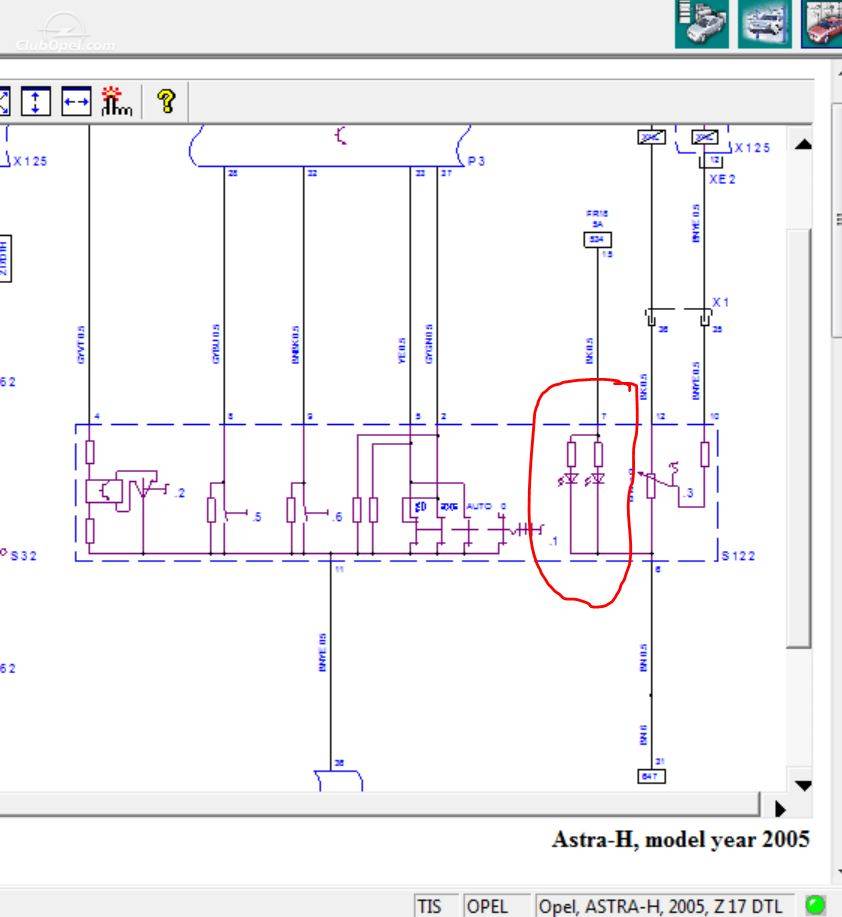Click the green status indicator light
The height and width of the screenshot is (917, 842).
click(815, 905)
